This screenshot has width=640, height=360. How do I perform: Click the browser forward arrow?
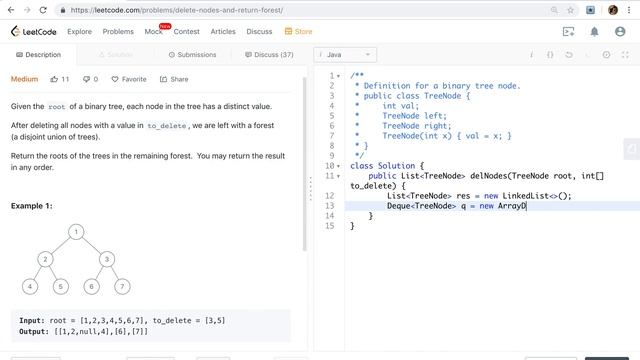27,10
